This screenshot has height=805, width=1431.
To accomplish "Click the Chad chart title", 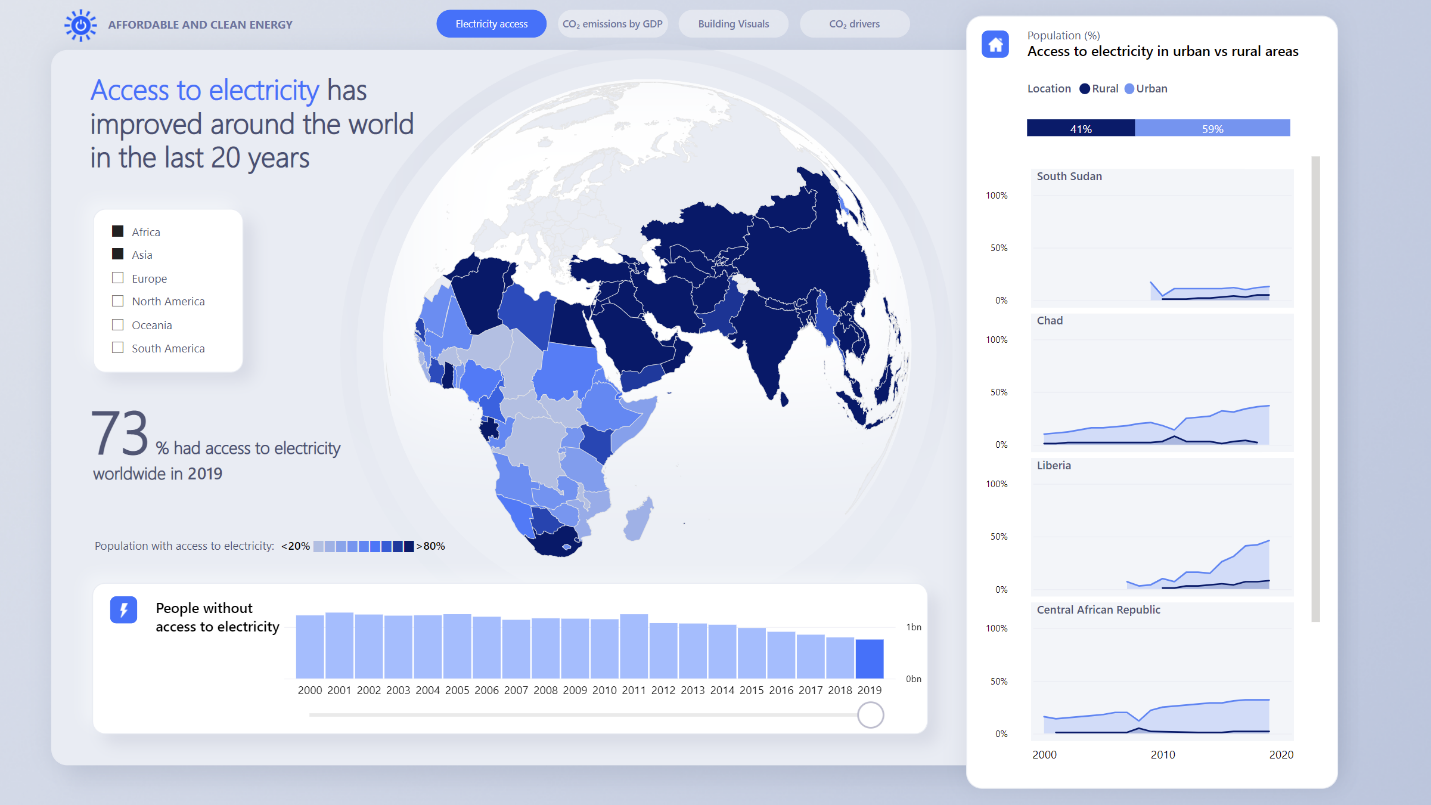I will 1050,321.
